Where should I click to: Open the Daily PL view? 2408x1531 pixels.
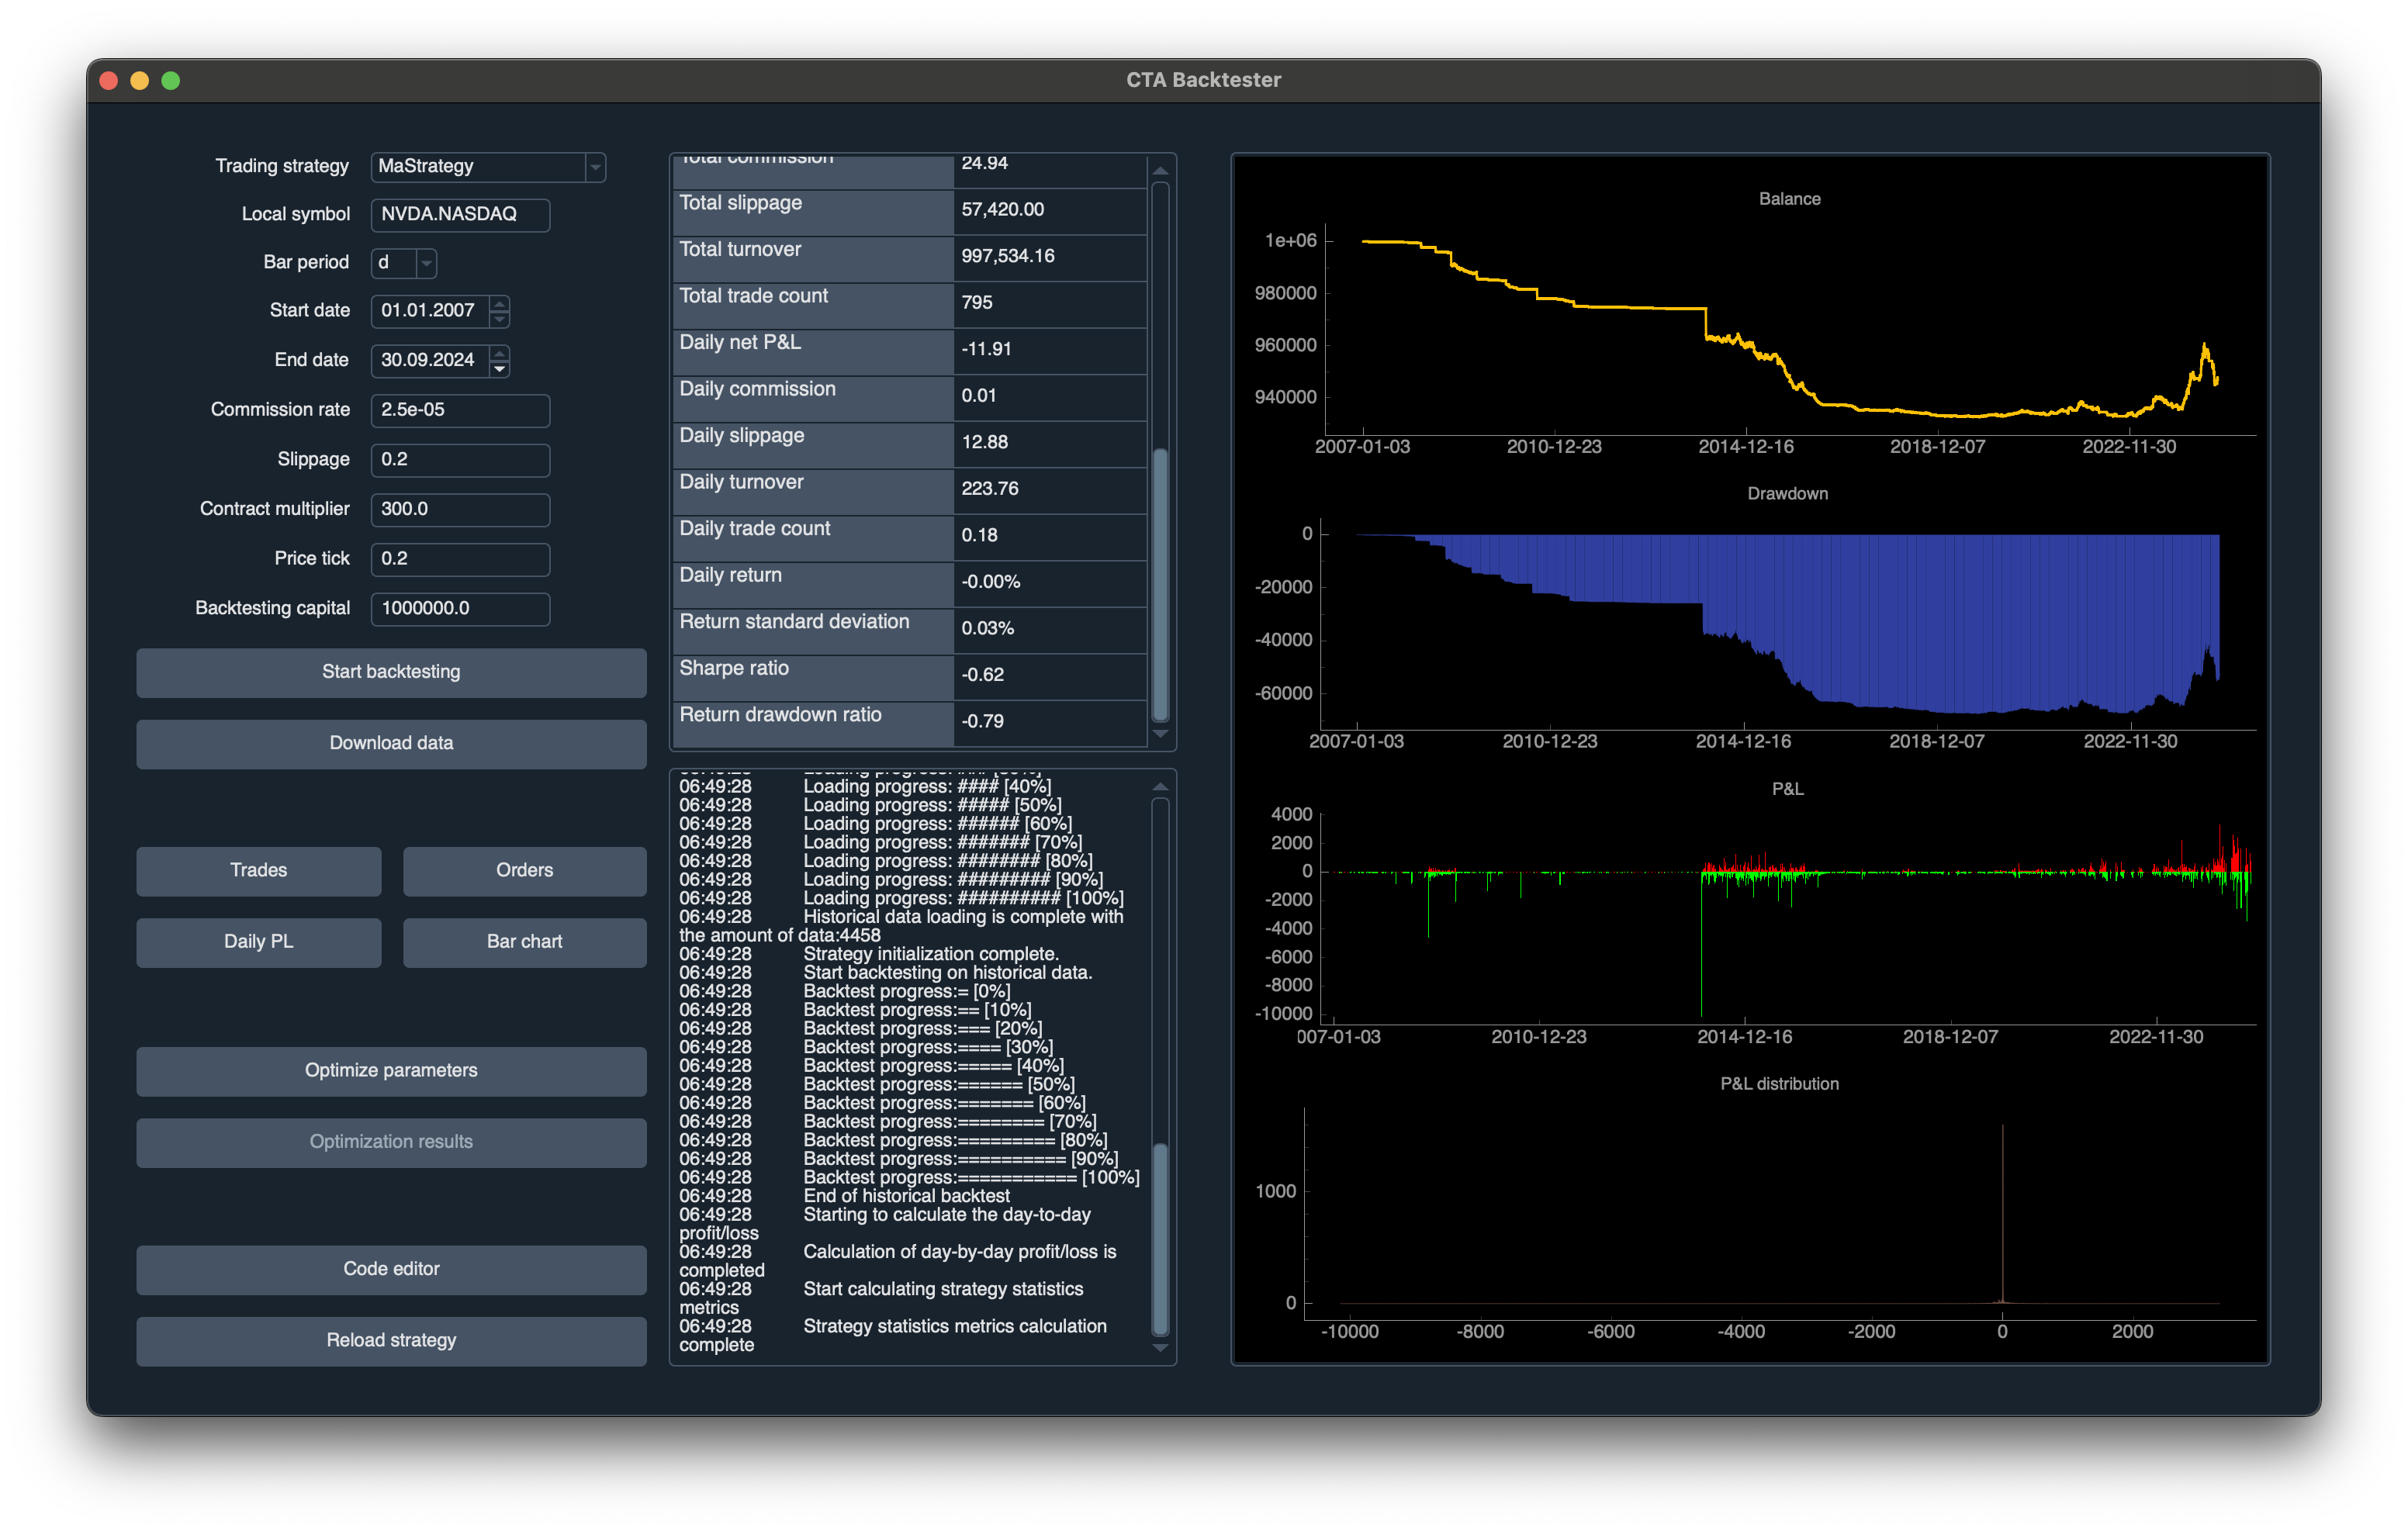pos(258,941)
